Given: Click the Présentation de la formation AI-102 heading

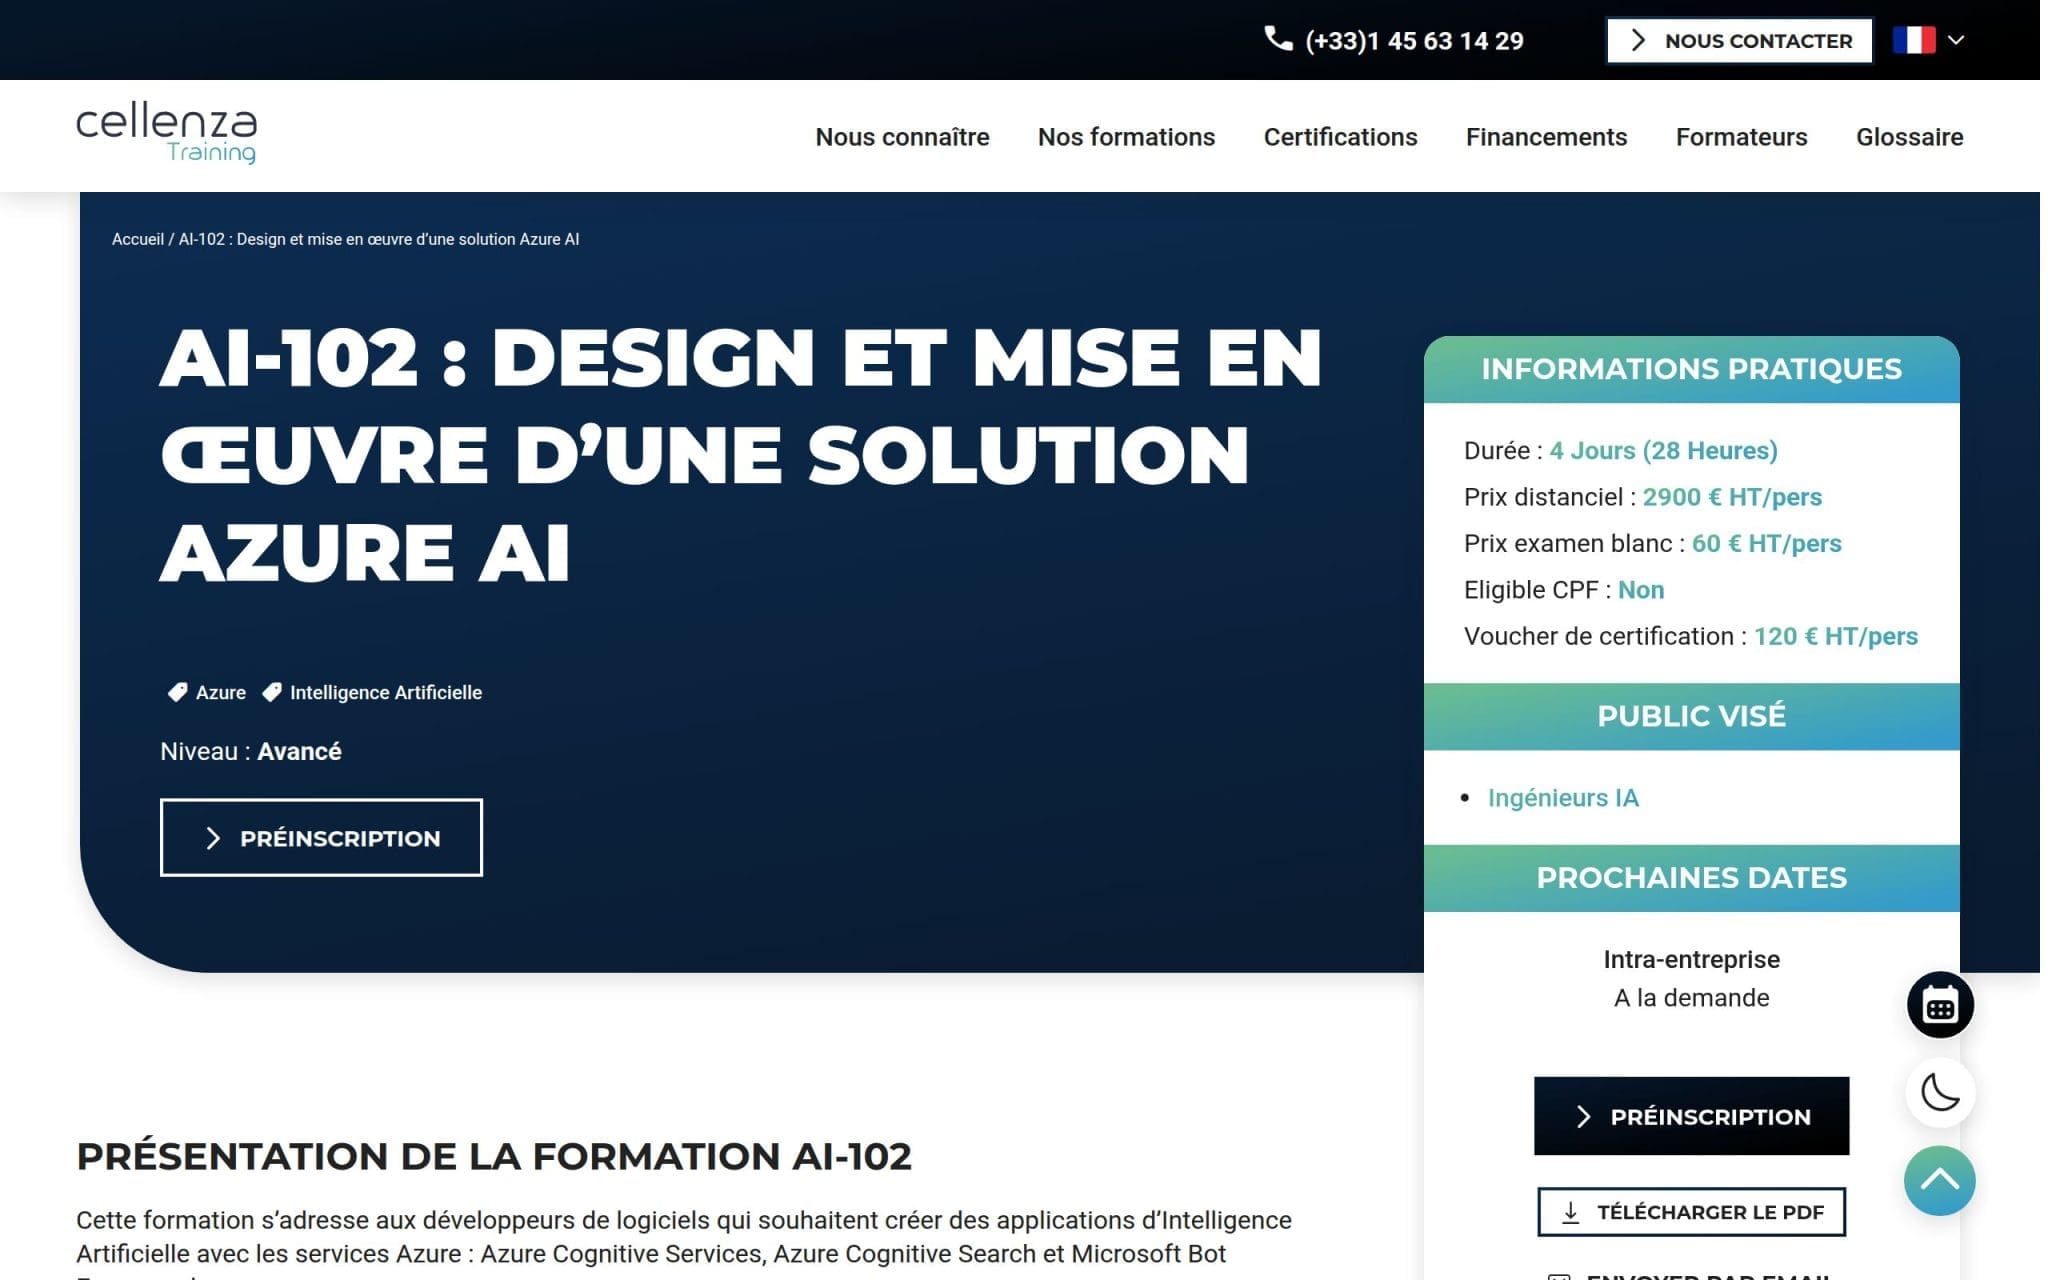Looking at the screenshot, I should (x=494, y=1156).
